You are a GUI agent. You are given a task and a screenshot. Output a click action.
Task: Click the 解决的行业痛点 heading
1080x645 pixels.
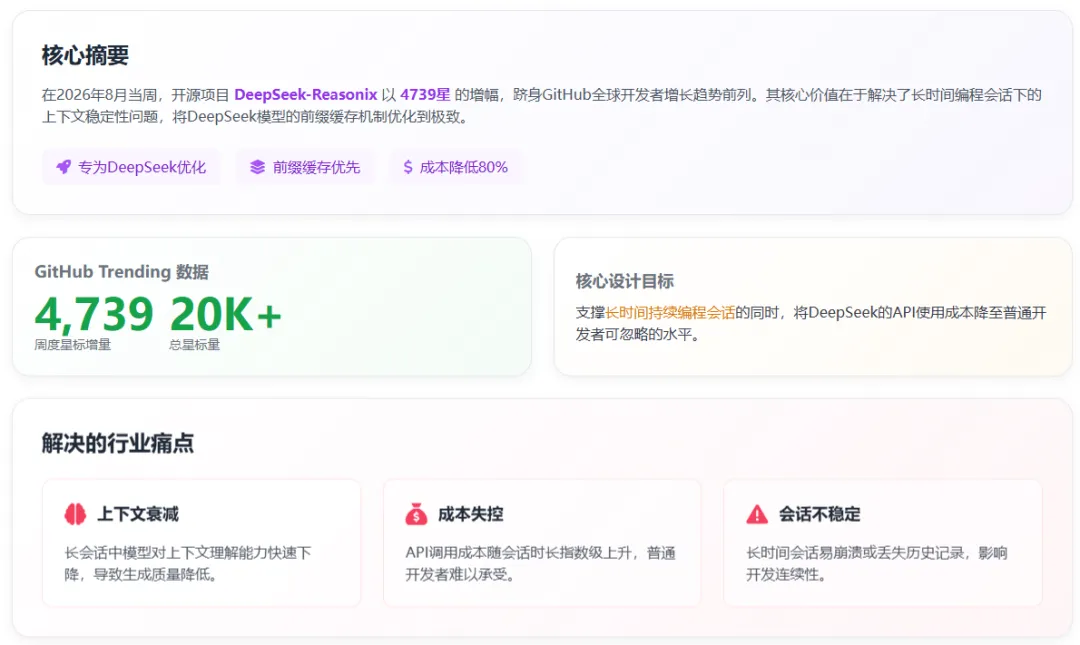pyautogui.click(x=118, y=443)
